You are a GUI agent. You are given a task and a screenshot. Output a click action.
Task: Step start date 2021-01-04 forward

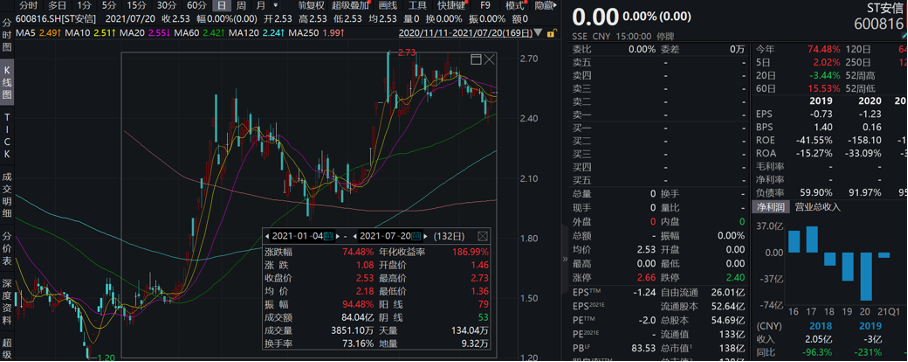pos(338,236)
